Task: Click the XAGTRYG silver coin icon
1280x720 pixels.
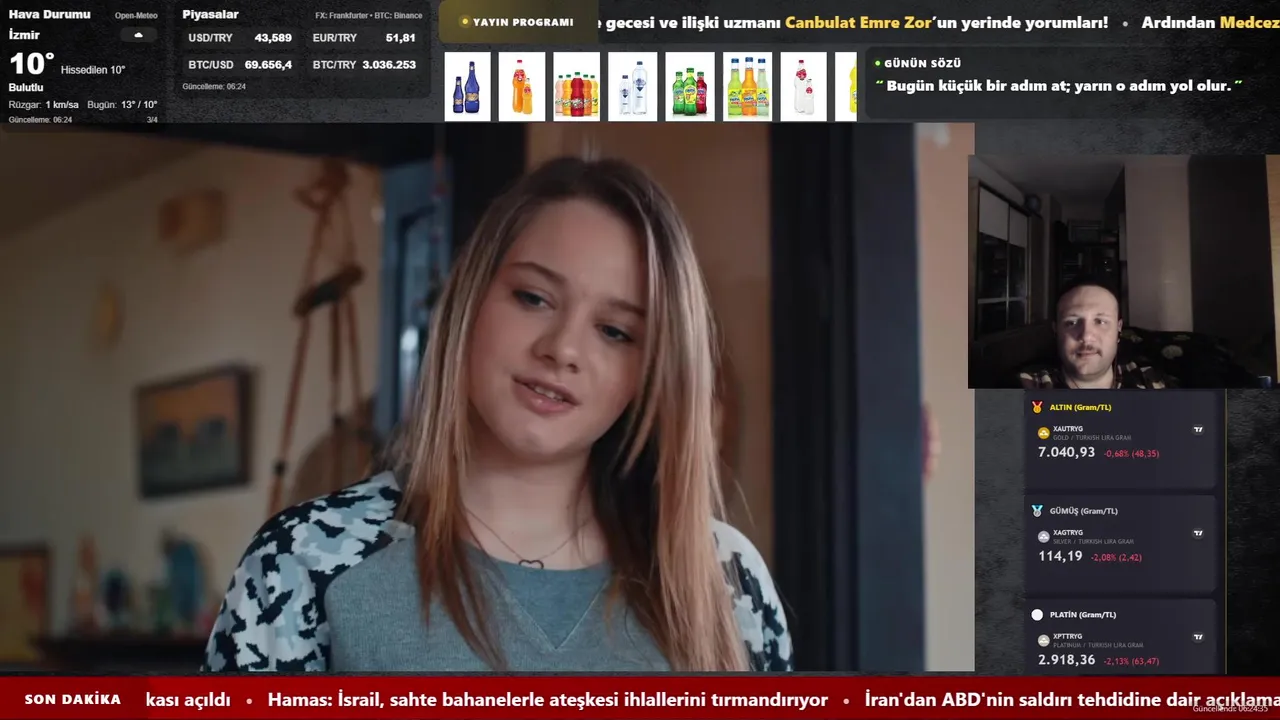Action: [1044, 537]
